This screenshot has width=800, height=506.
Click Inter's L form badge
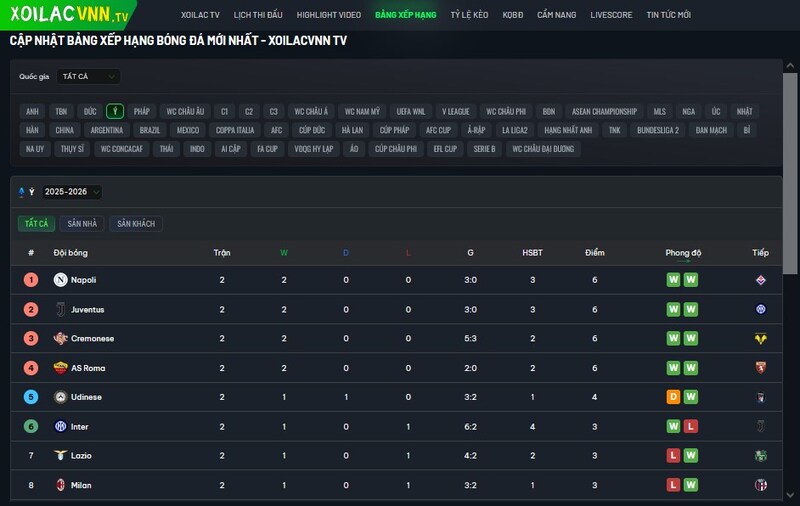(691, 426)
